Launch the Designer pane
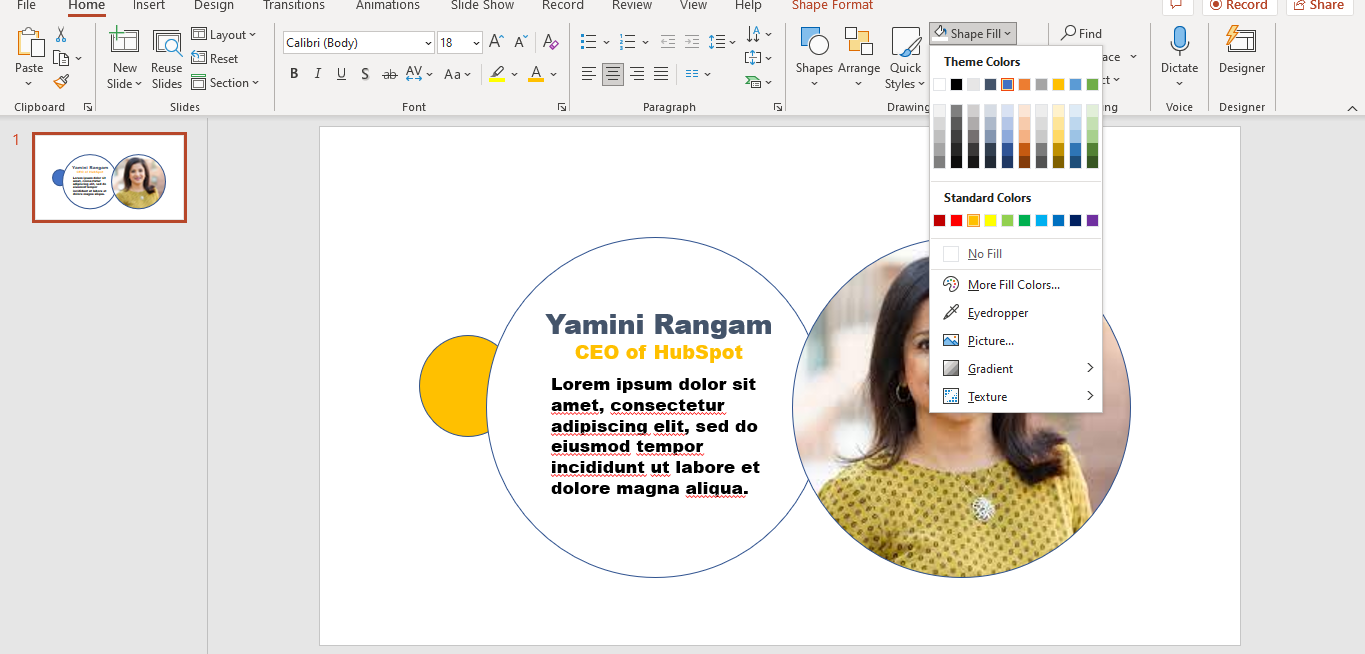The height and width of the screenshot is (654, 1365). pos(1241,57)
